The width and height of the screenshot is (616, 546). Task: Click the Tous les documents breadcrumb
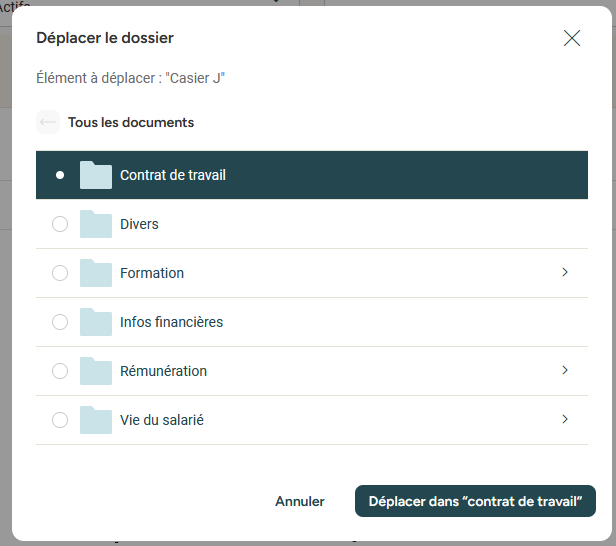131,123
